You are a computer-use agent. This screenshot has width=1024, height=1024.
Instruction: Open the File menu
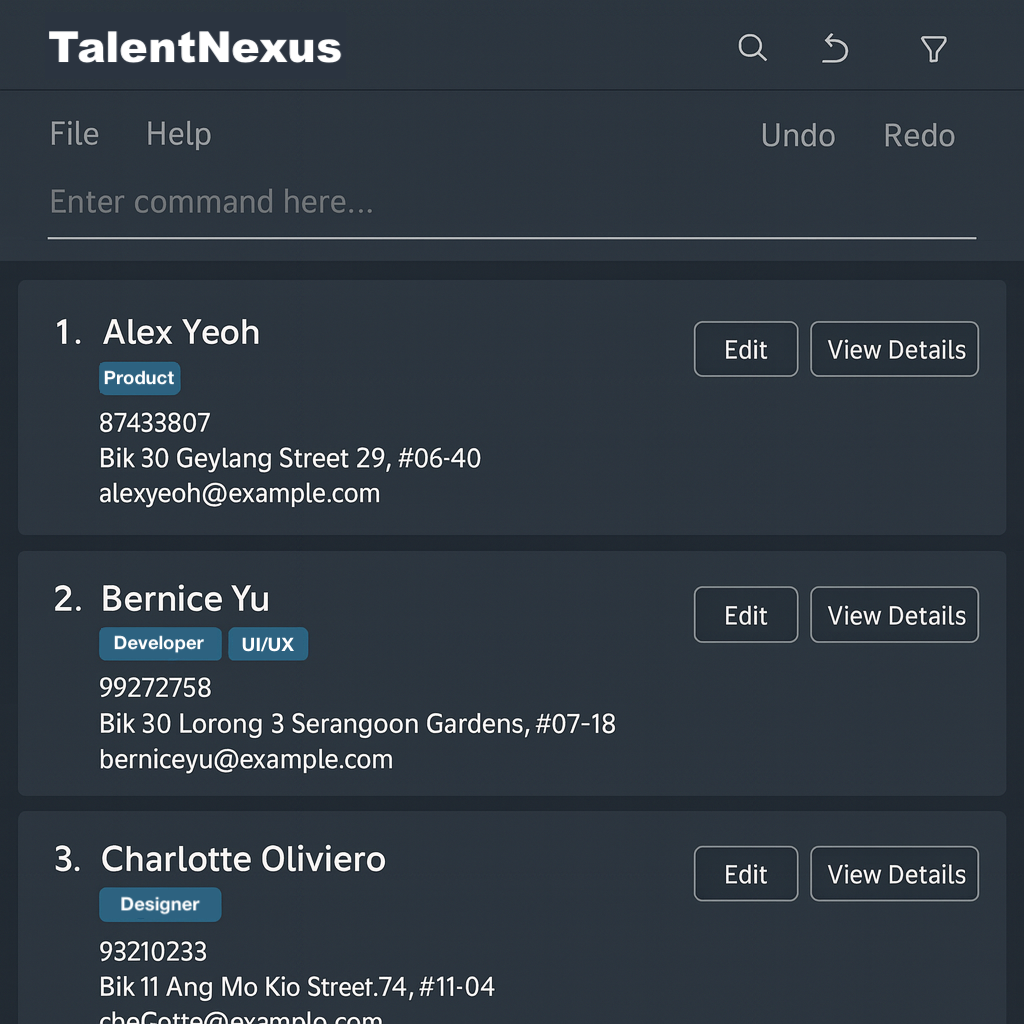coord(74,134)
